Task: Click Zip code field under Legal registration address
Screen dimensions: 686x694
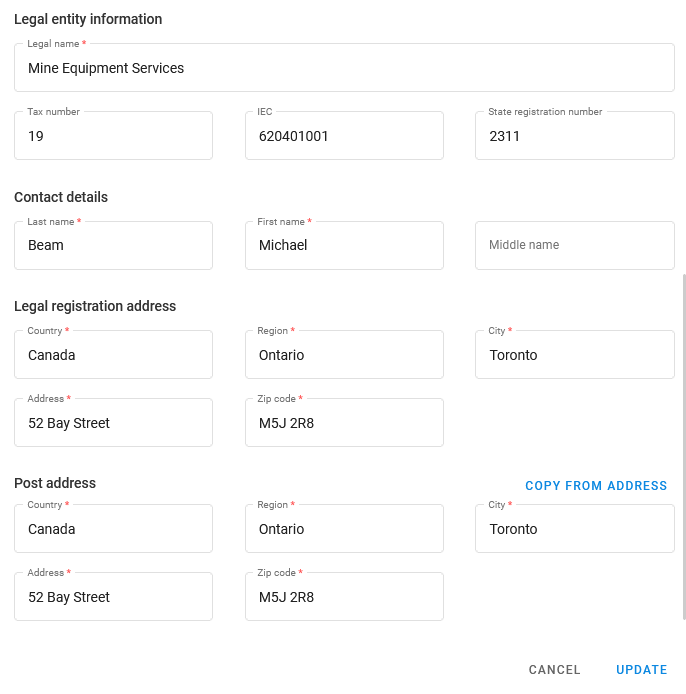Action: 344,423
